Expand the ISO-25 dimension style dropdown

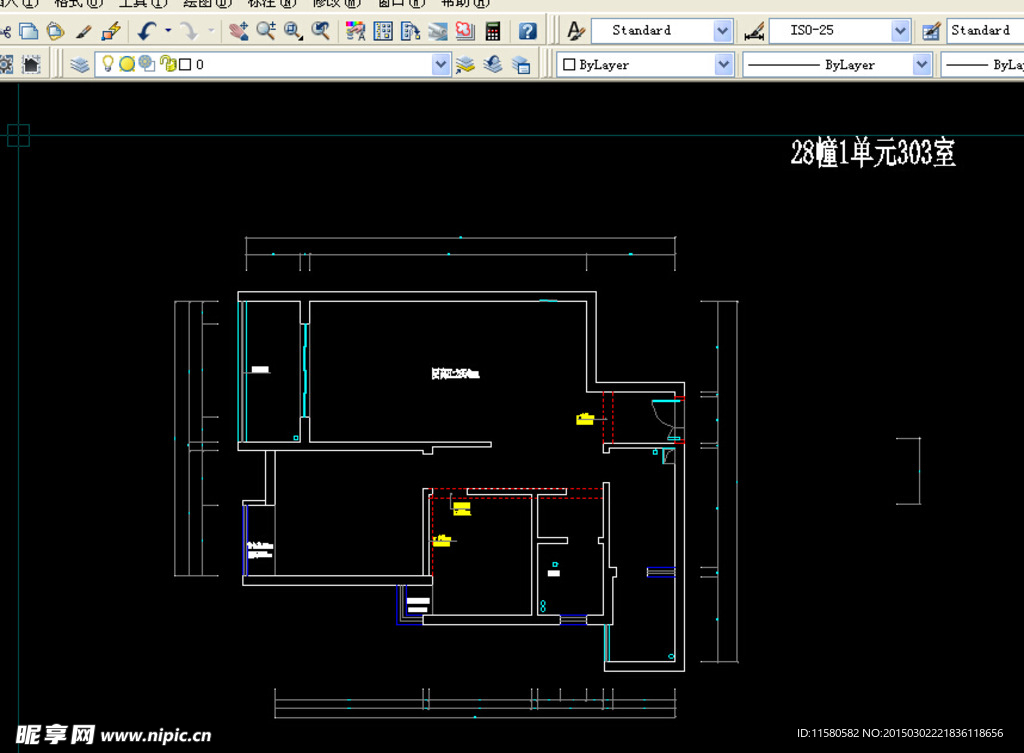click(x=900, y=31)
